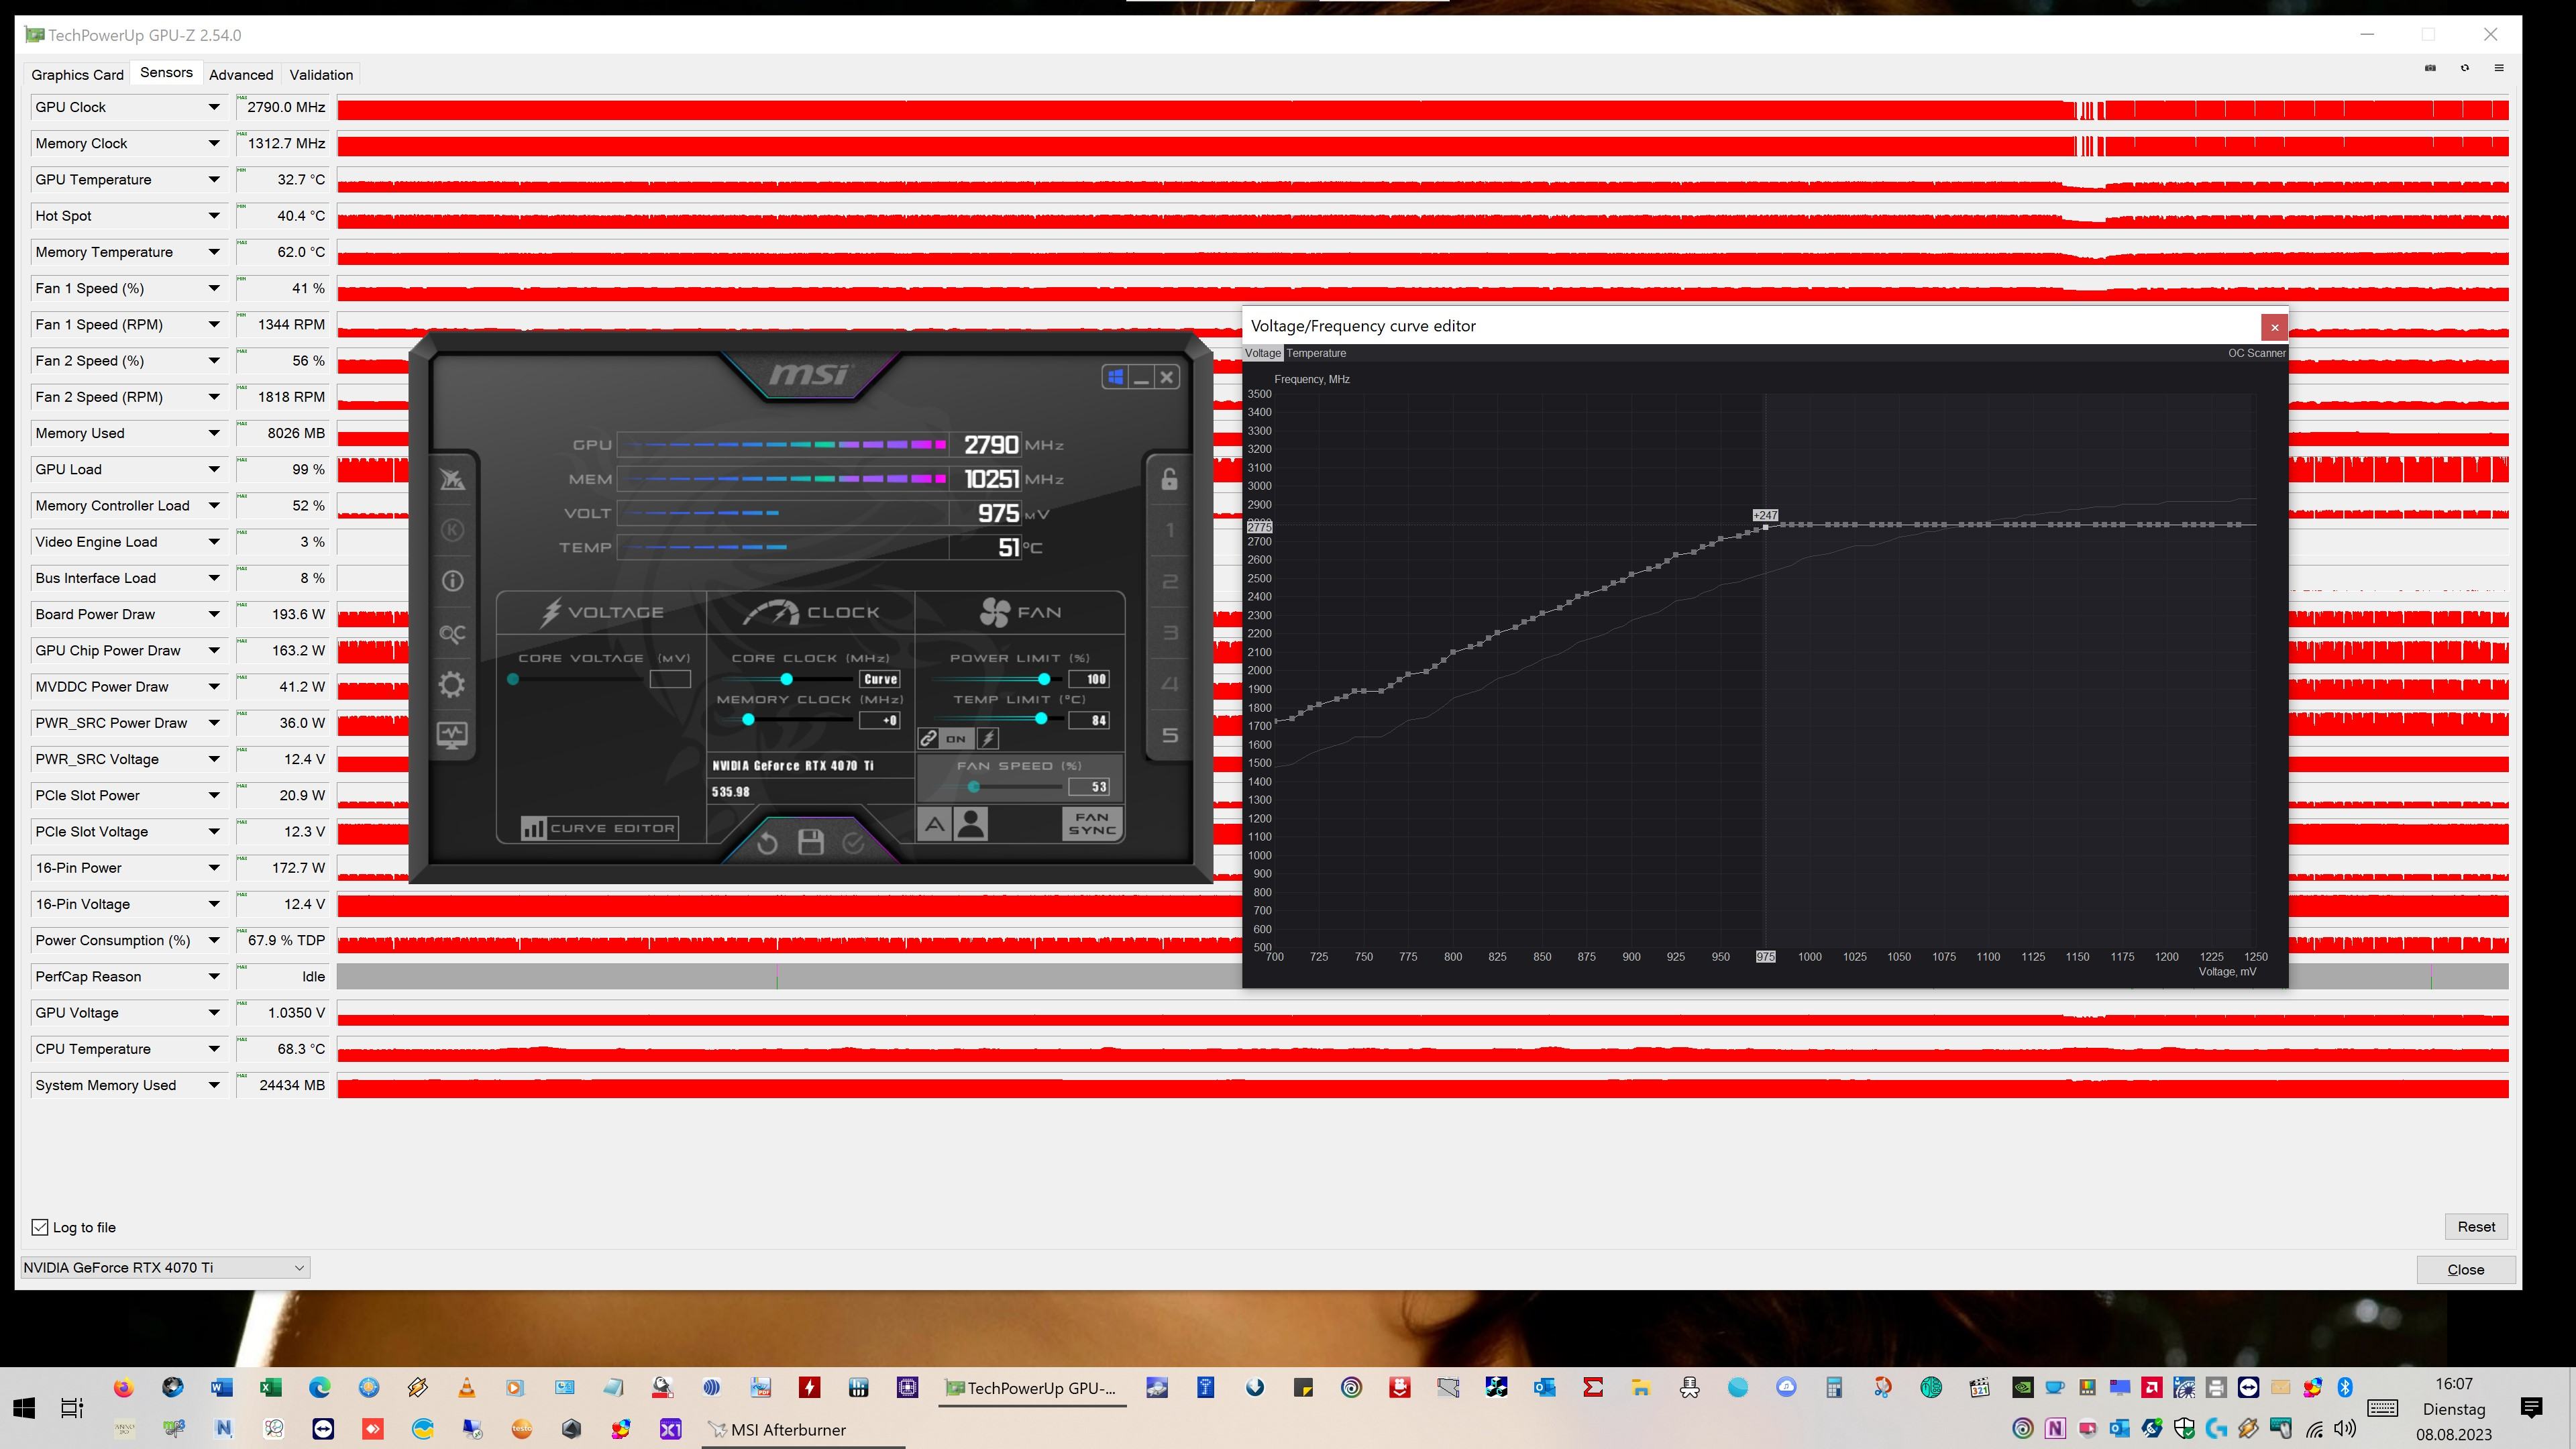The image size is (2576, 1449).
Task: Launch the OC Scanner from Afterburner sidebar
Action: click(x=452, y=634)
